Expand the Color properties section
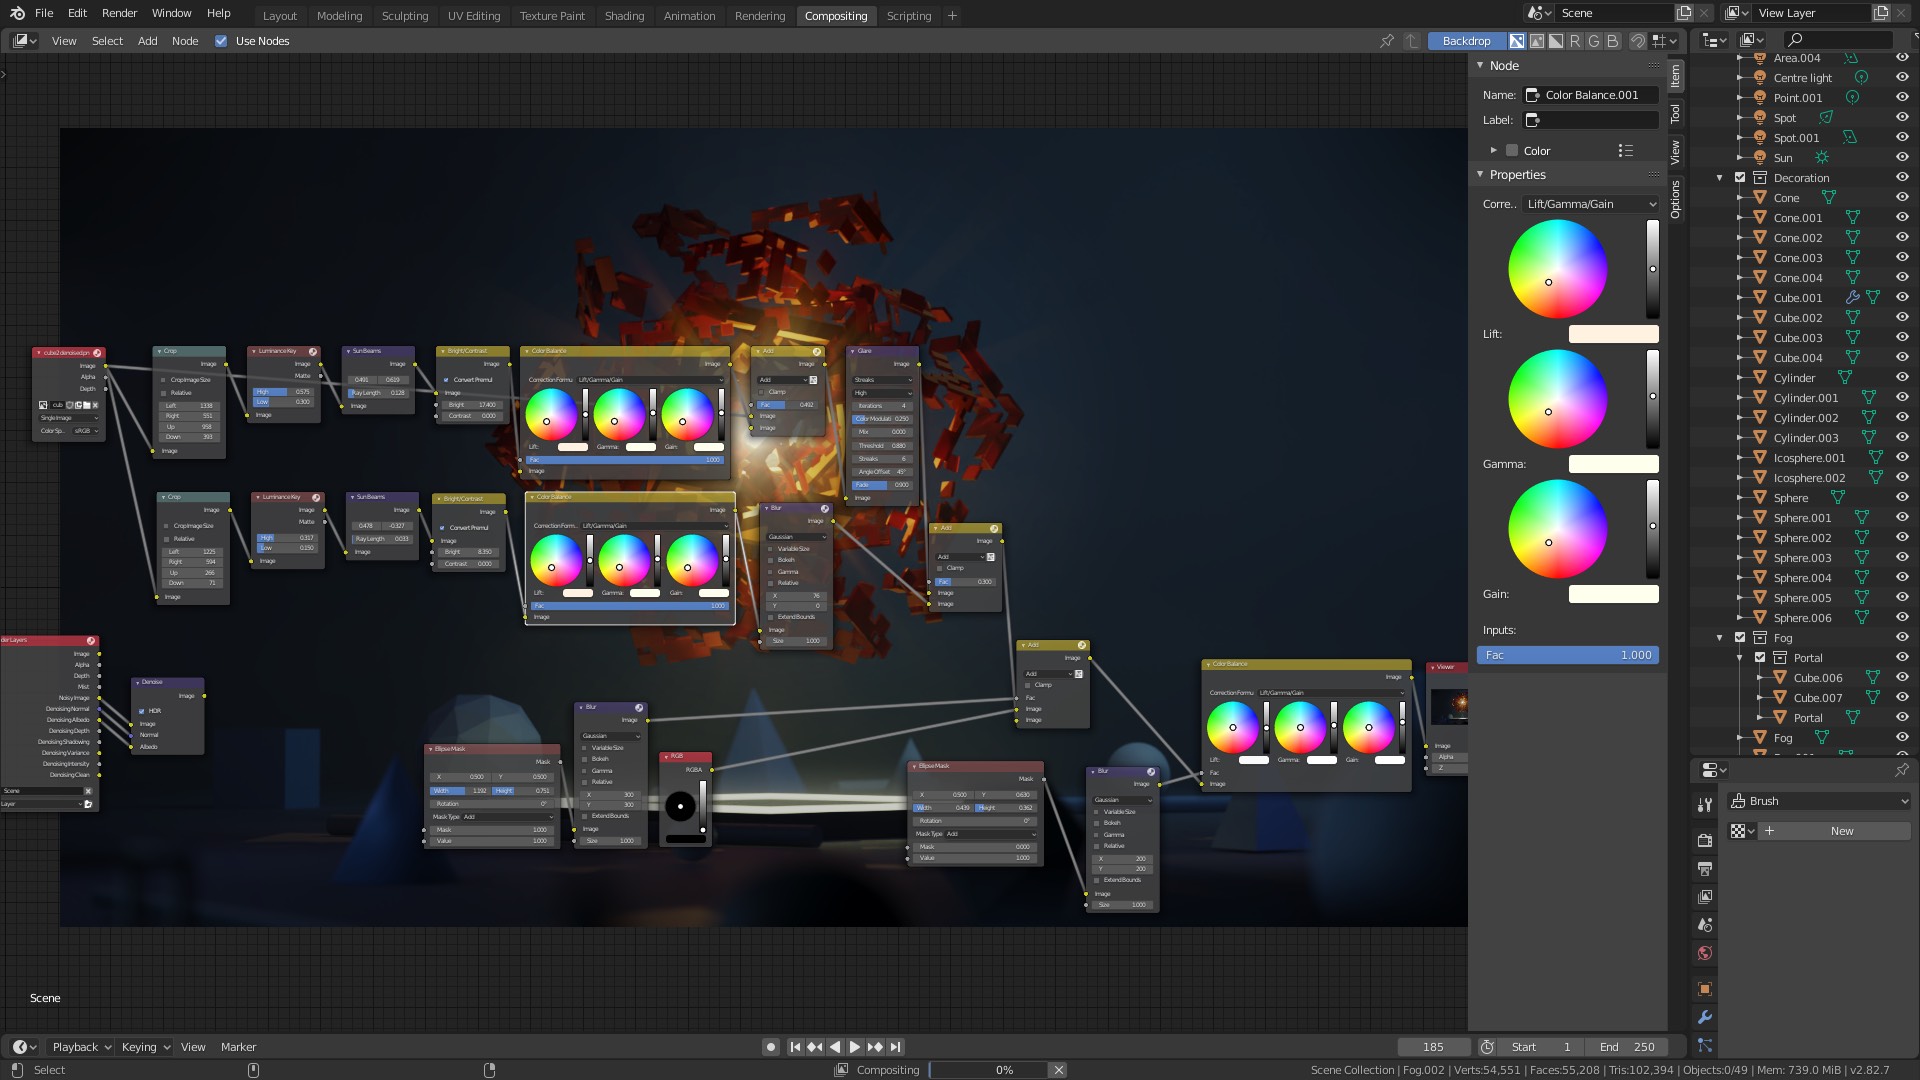This screenshot has width=1920, height=1080. pos(1491,149)
